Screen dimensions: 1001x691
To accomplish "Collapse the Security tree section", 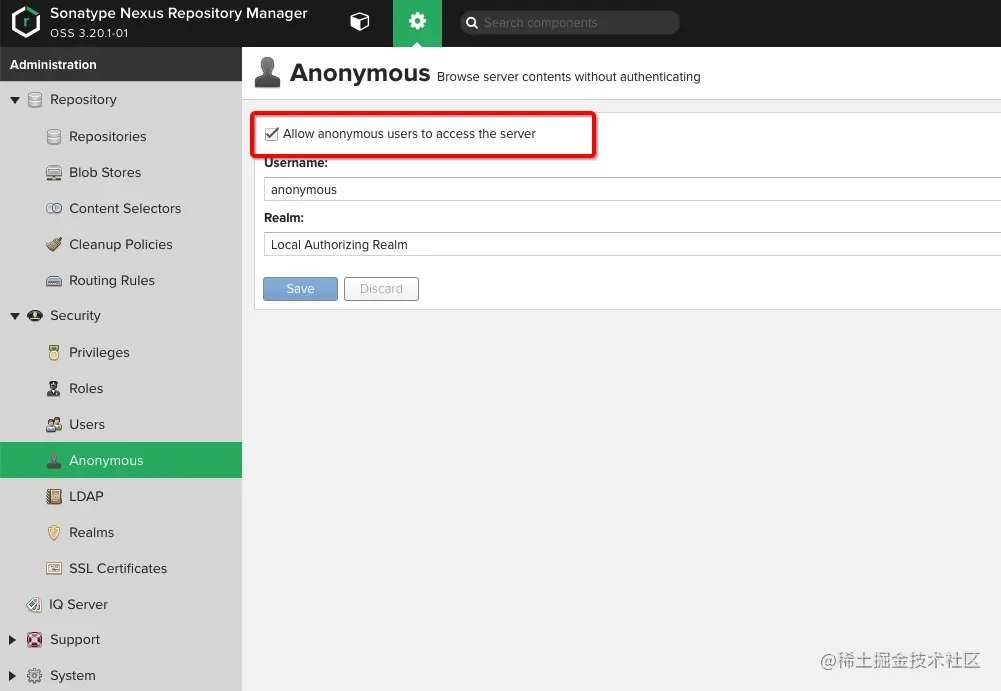I will pyautogui.click(x=15, y=316).
